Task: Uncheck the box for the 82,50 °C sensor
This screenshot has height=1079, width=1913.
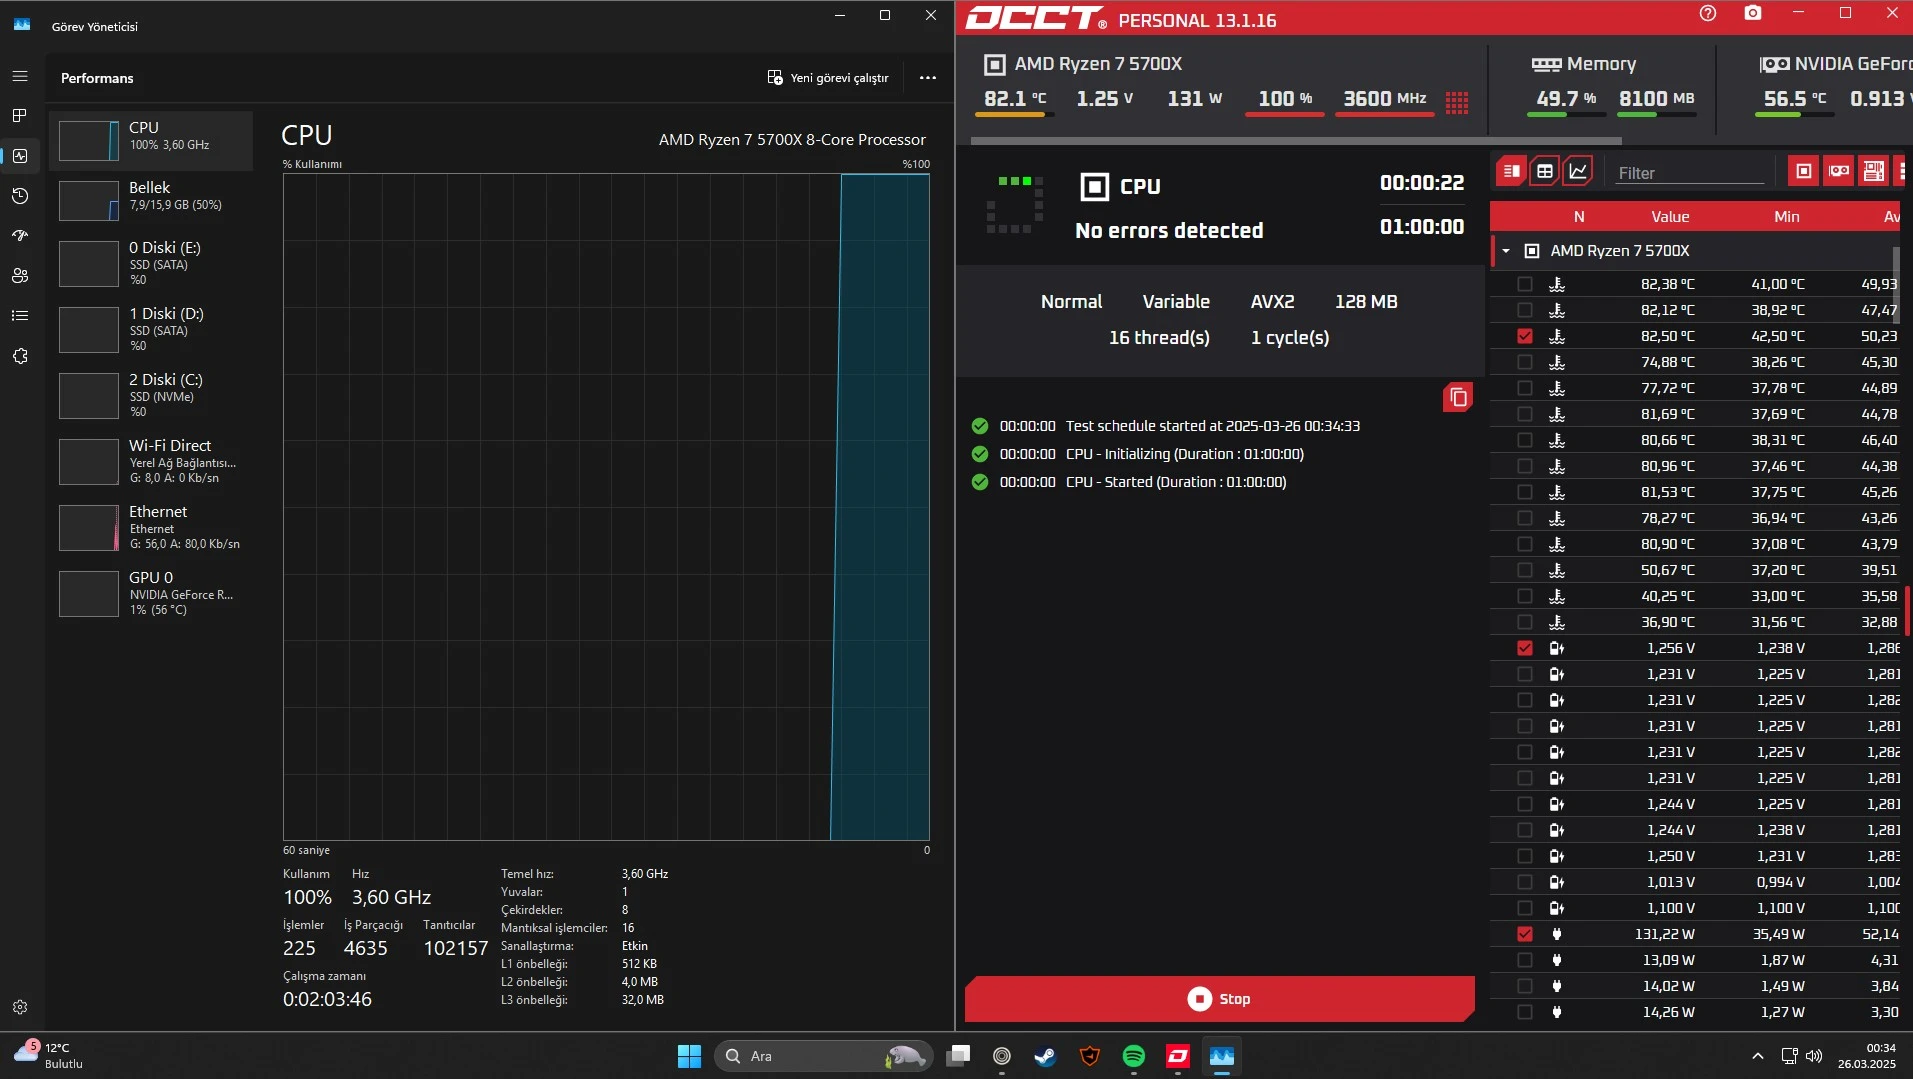Action: pyautogui.click(x=1524, y=336)
